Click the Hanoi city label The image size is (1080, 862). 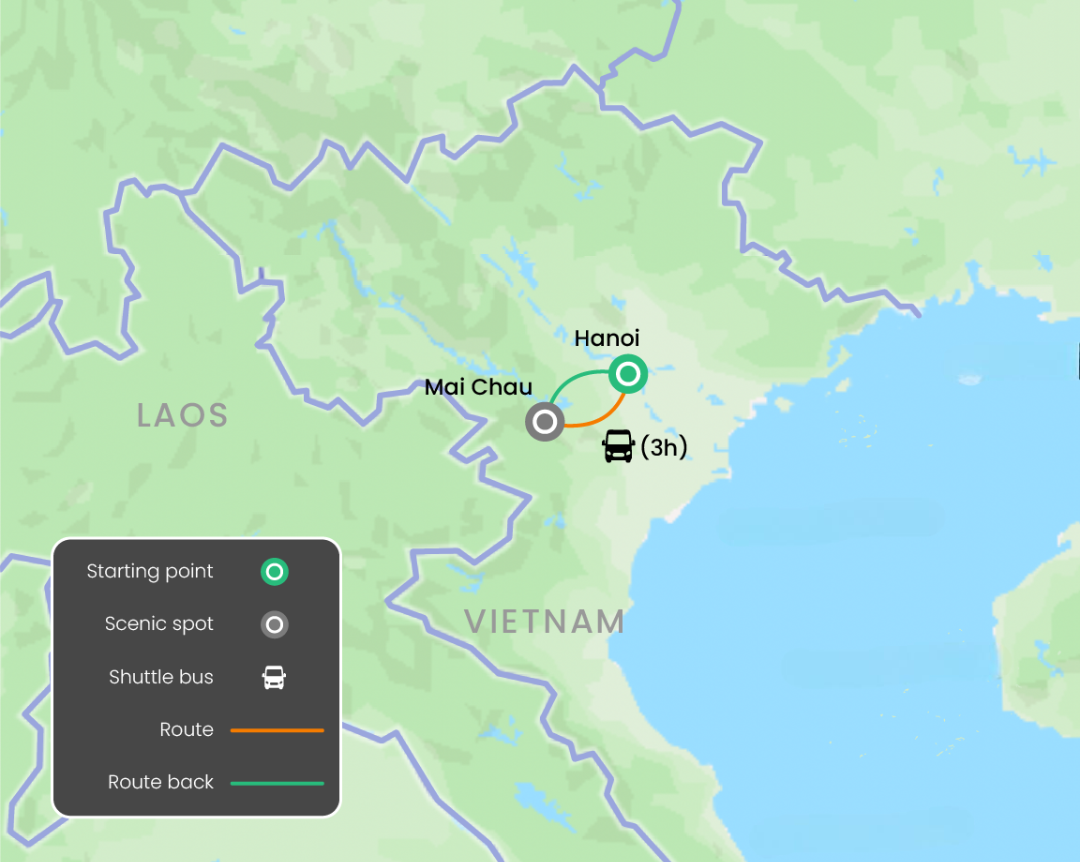coord(607,338)
